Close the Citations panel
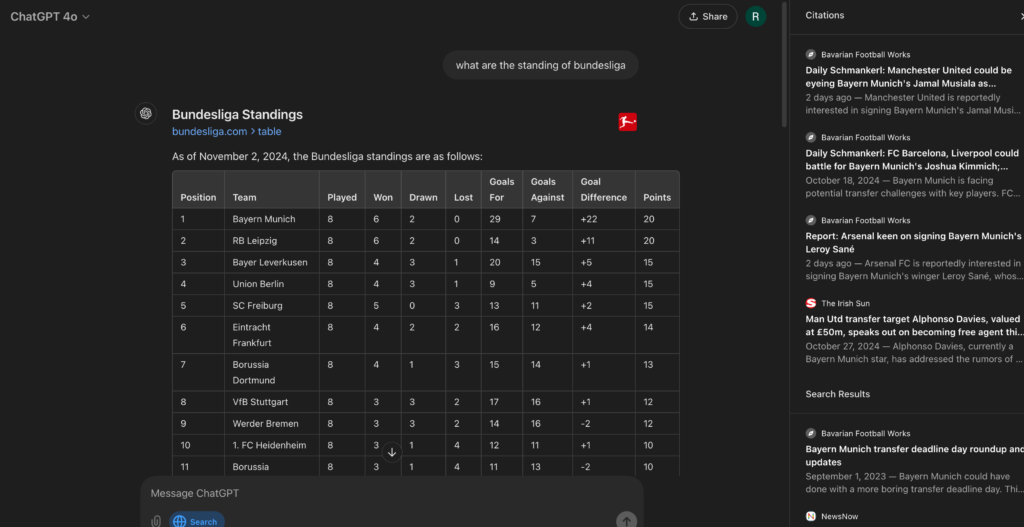Viewport: 1024px width, 527px height. [x=1019, y=16]
